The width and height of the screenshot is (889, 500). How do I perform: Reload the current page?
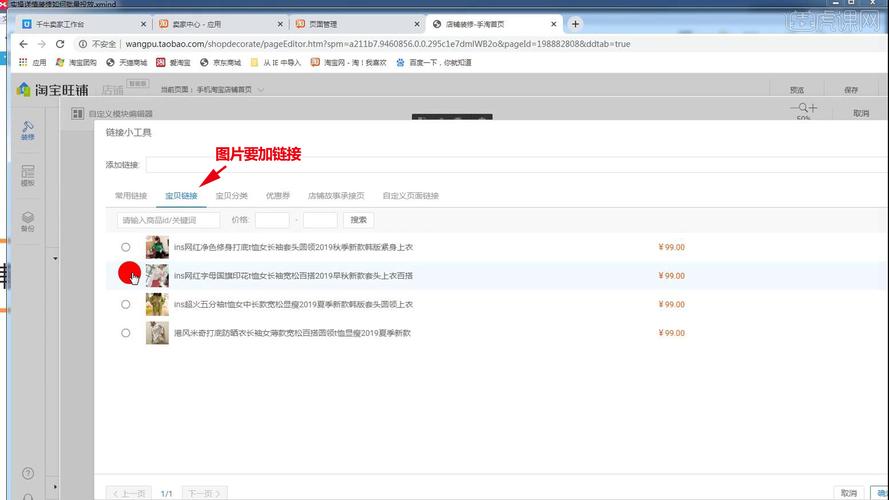pyautogui.click(x=60, y=44)
